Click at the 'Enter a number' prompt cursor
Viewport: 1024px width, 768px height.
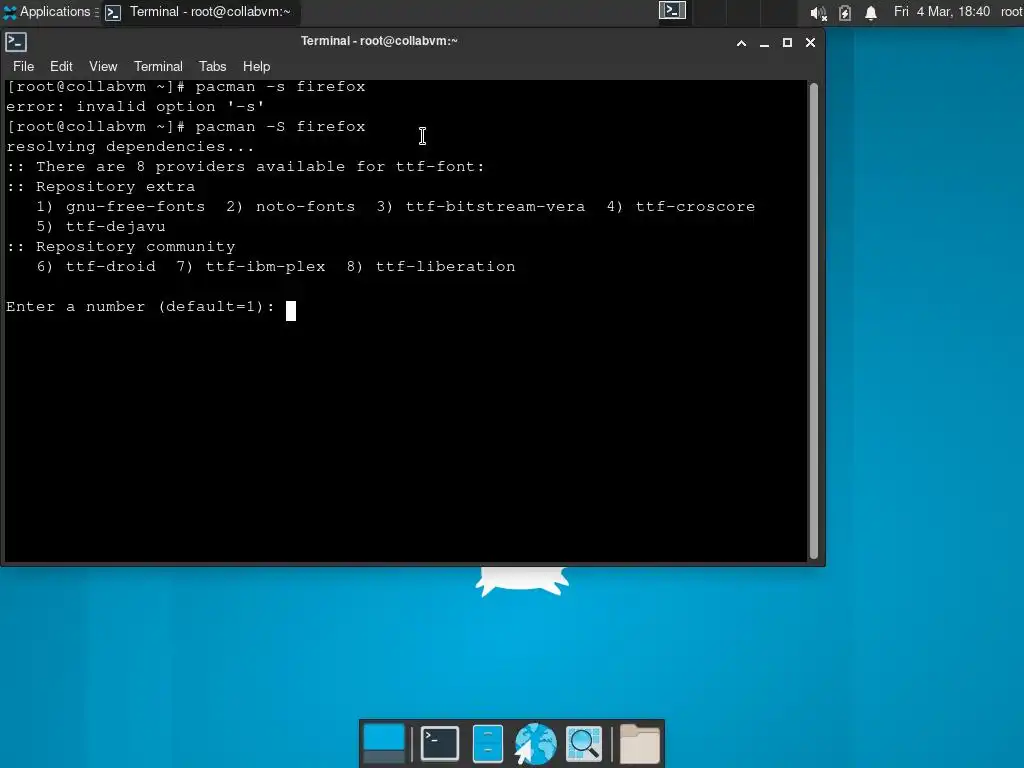291,310
